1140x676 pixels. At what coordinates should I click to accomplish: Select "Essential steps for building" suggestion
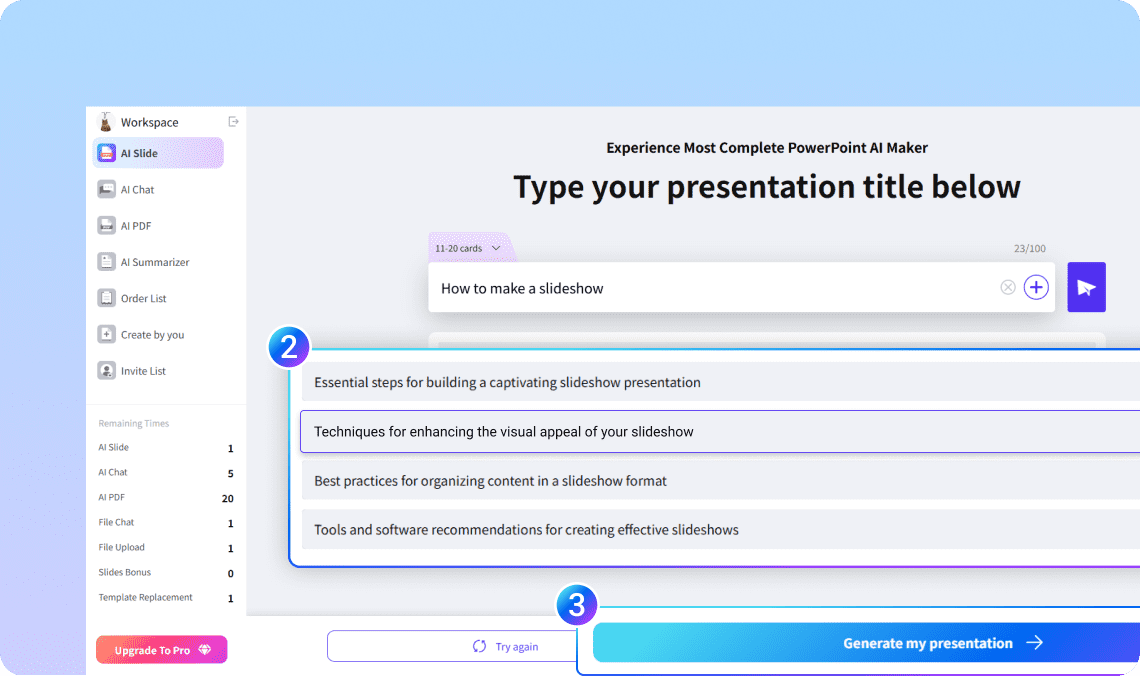point(720,382)
